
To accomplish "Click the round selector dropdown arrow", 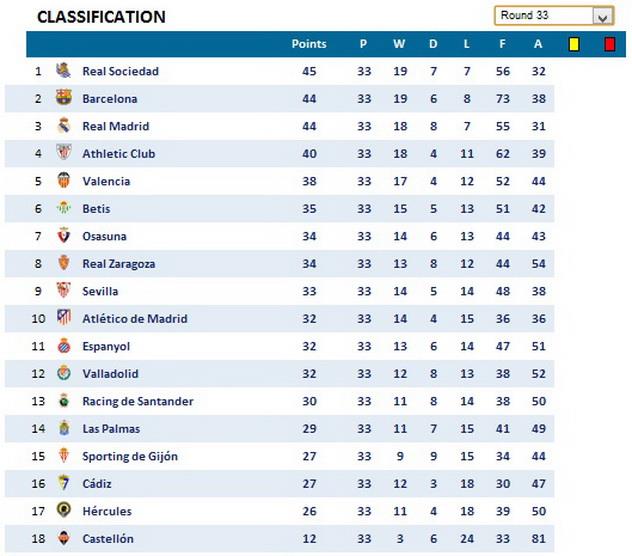I will [603, 16].
